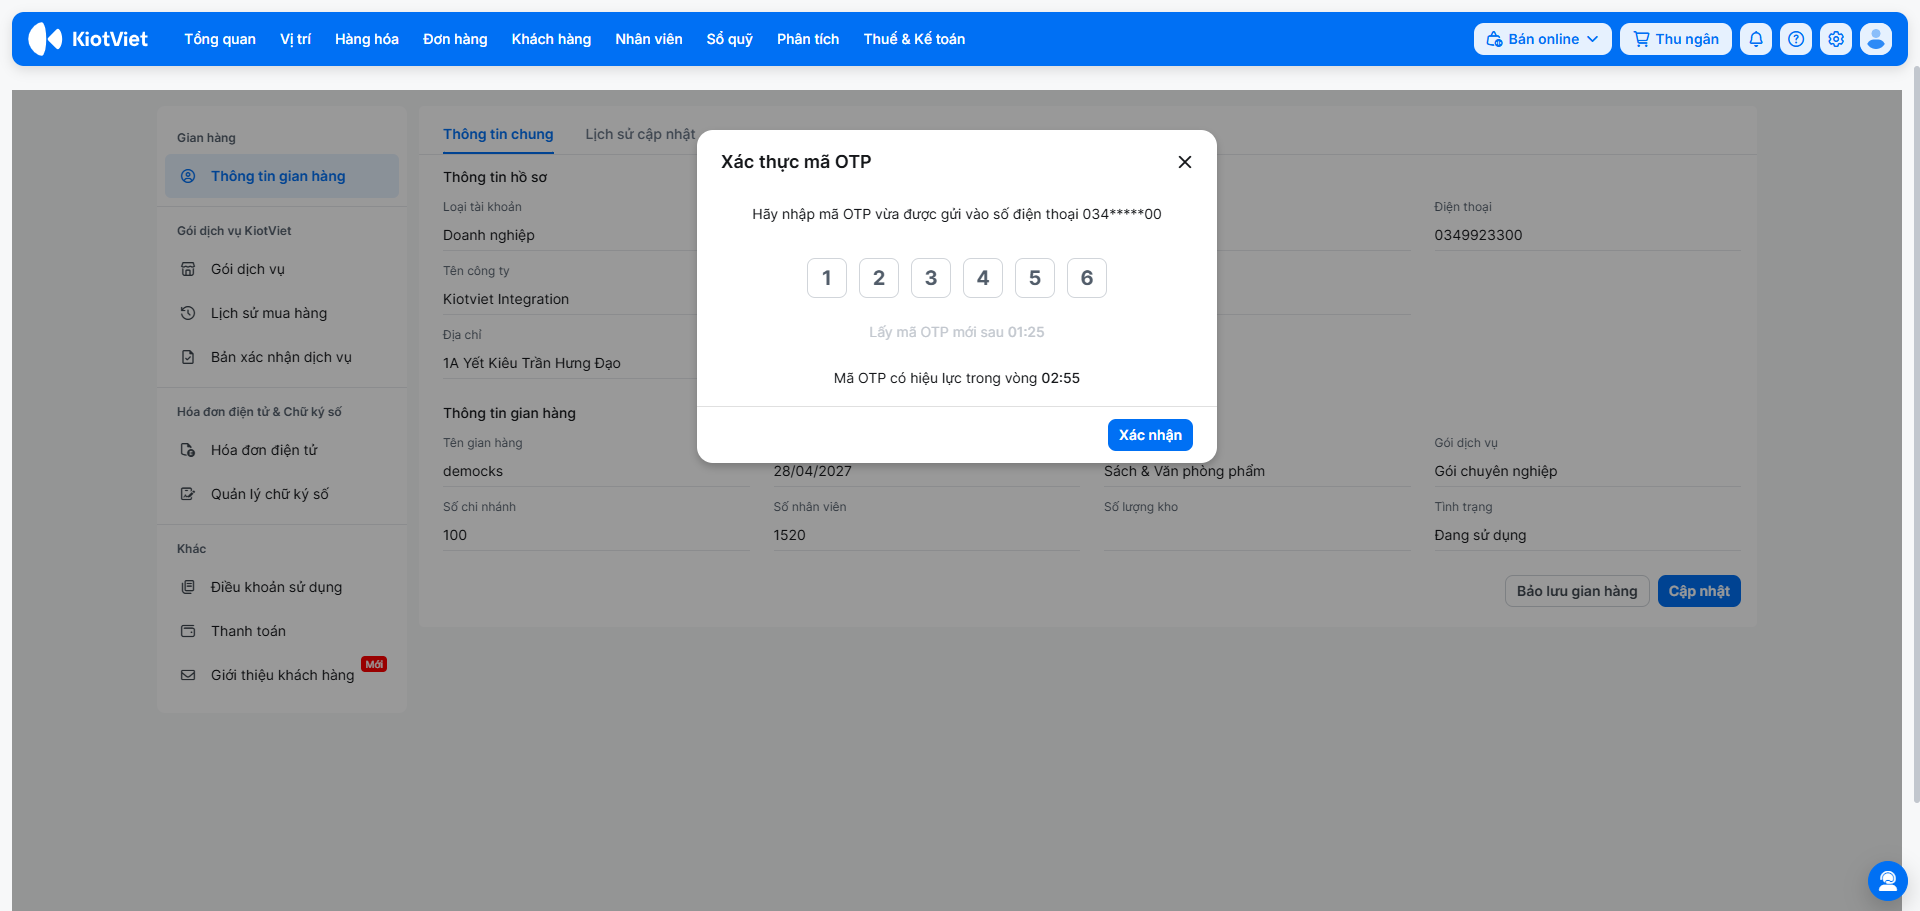The height and width of the screenshot is (911, 1920).
Task: Click the Thu ngân cart button
Action: click(1676, 39)
